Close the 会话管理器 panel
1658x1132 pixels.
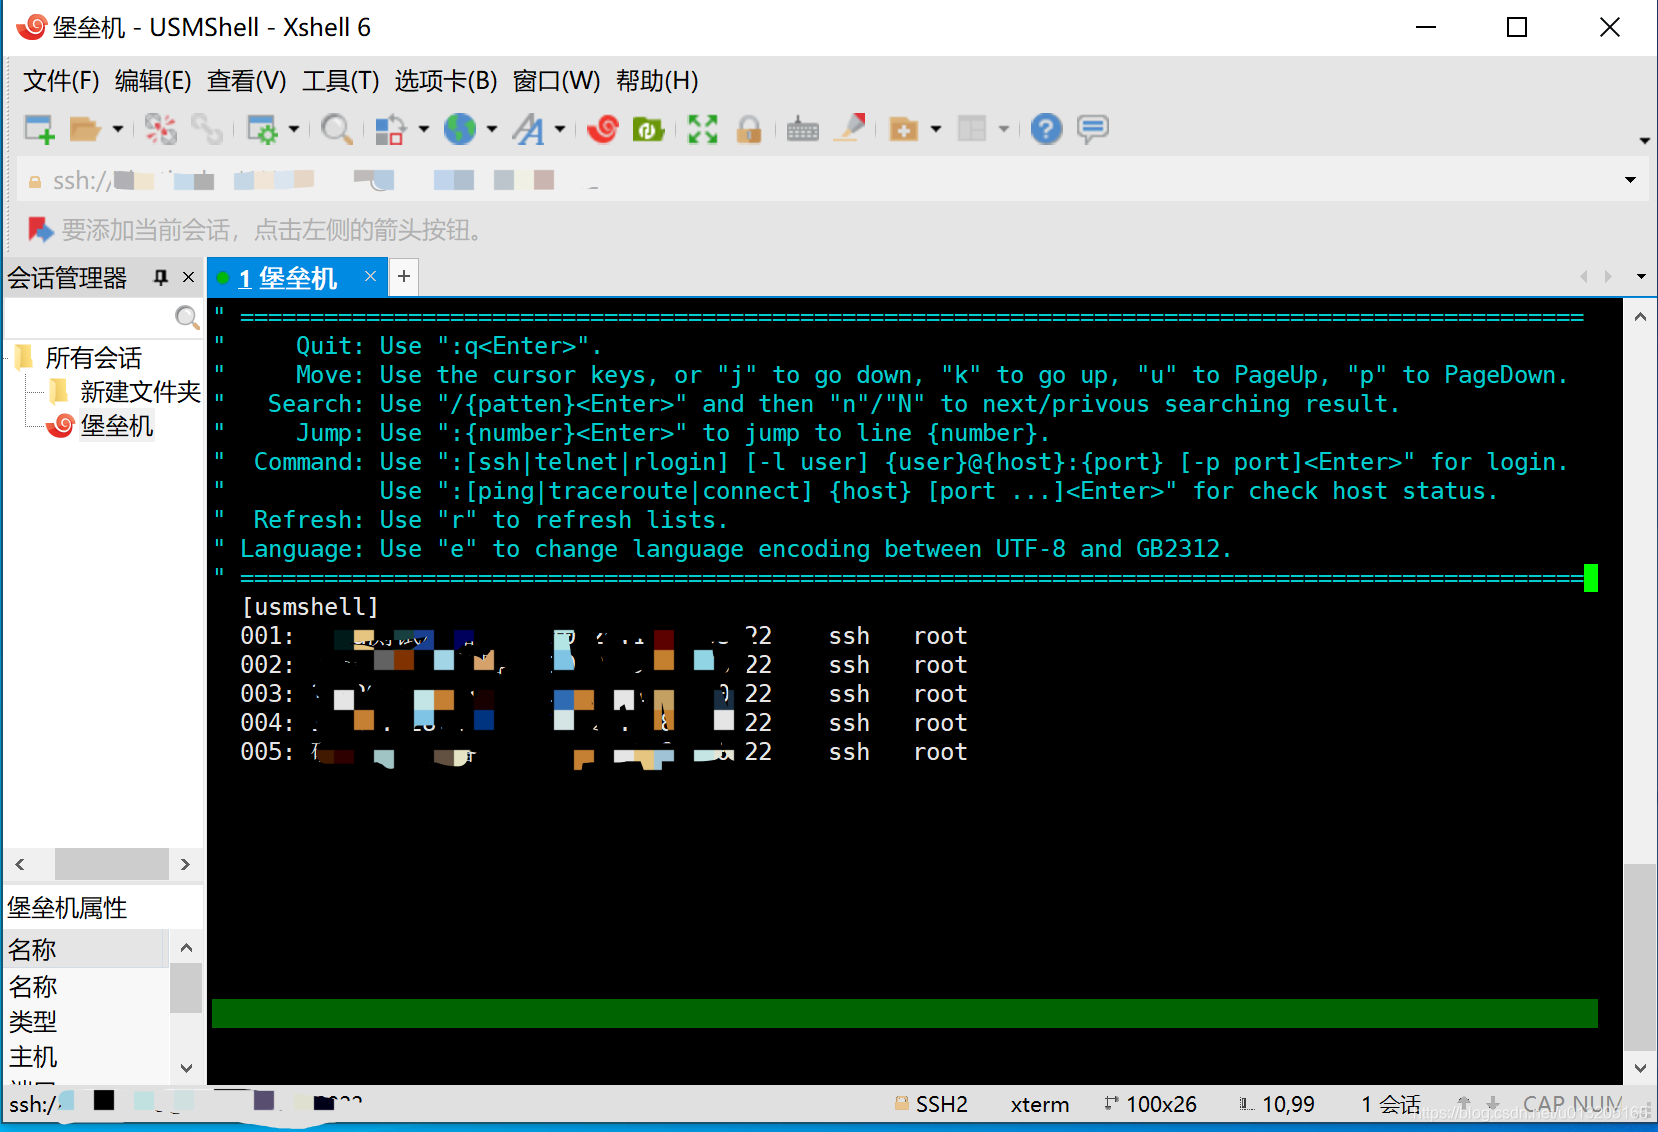coord(188,277)
